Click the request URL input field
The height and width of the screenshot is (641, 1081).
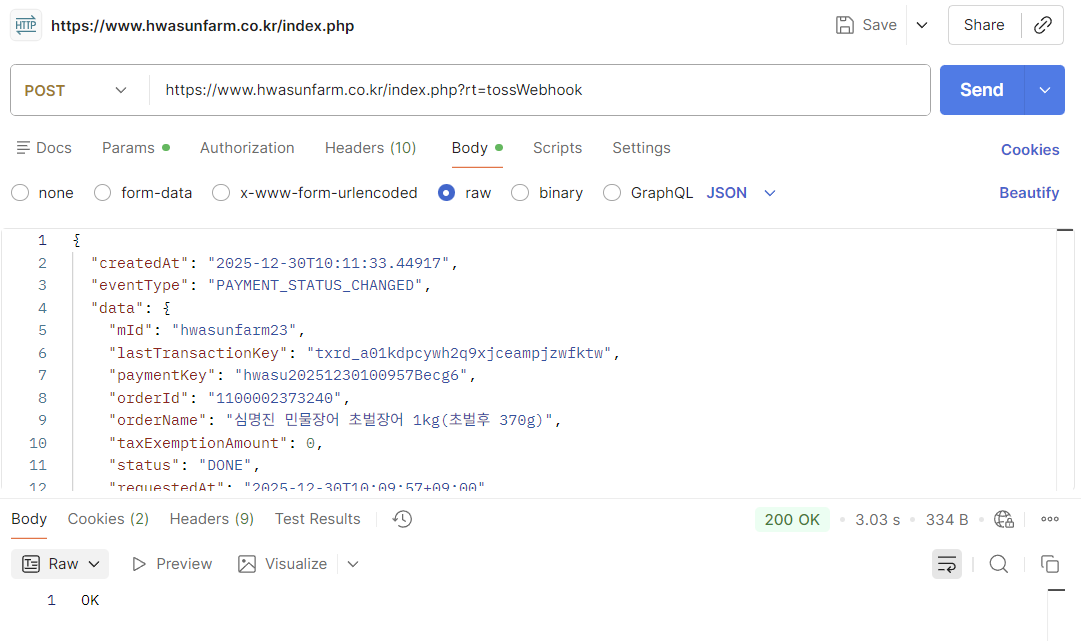click(x=540, y=90)
